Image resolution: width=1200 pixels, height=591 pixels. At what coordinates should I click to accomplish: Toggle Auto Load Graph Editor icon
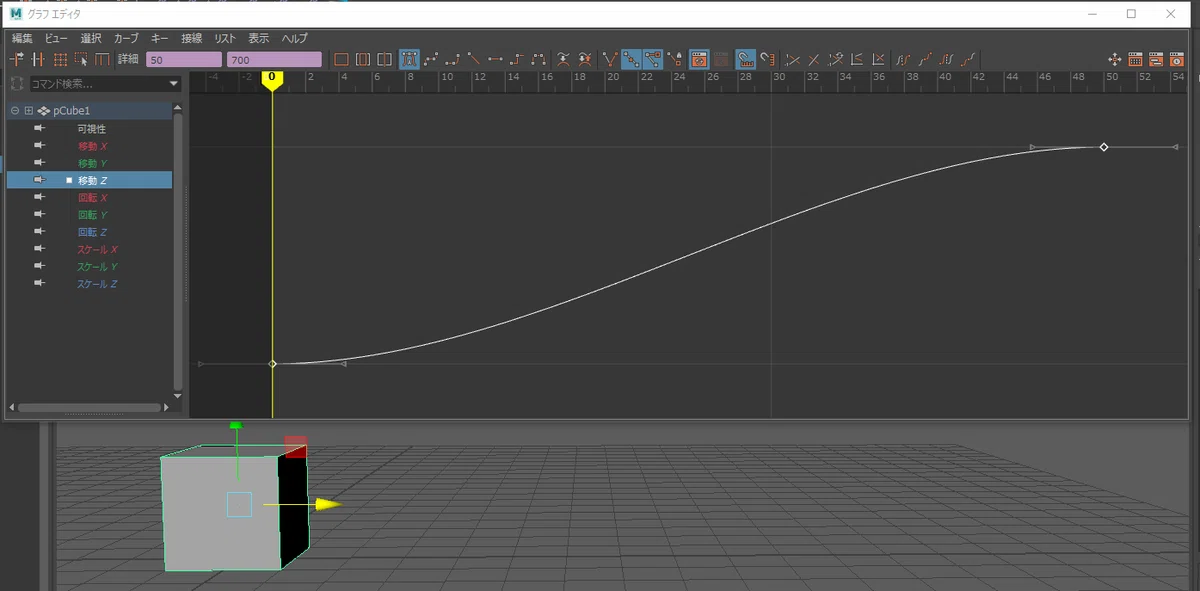point(699,59)
